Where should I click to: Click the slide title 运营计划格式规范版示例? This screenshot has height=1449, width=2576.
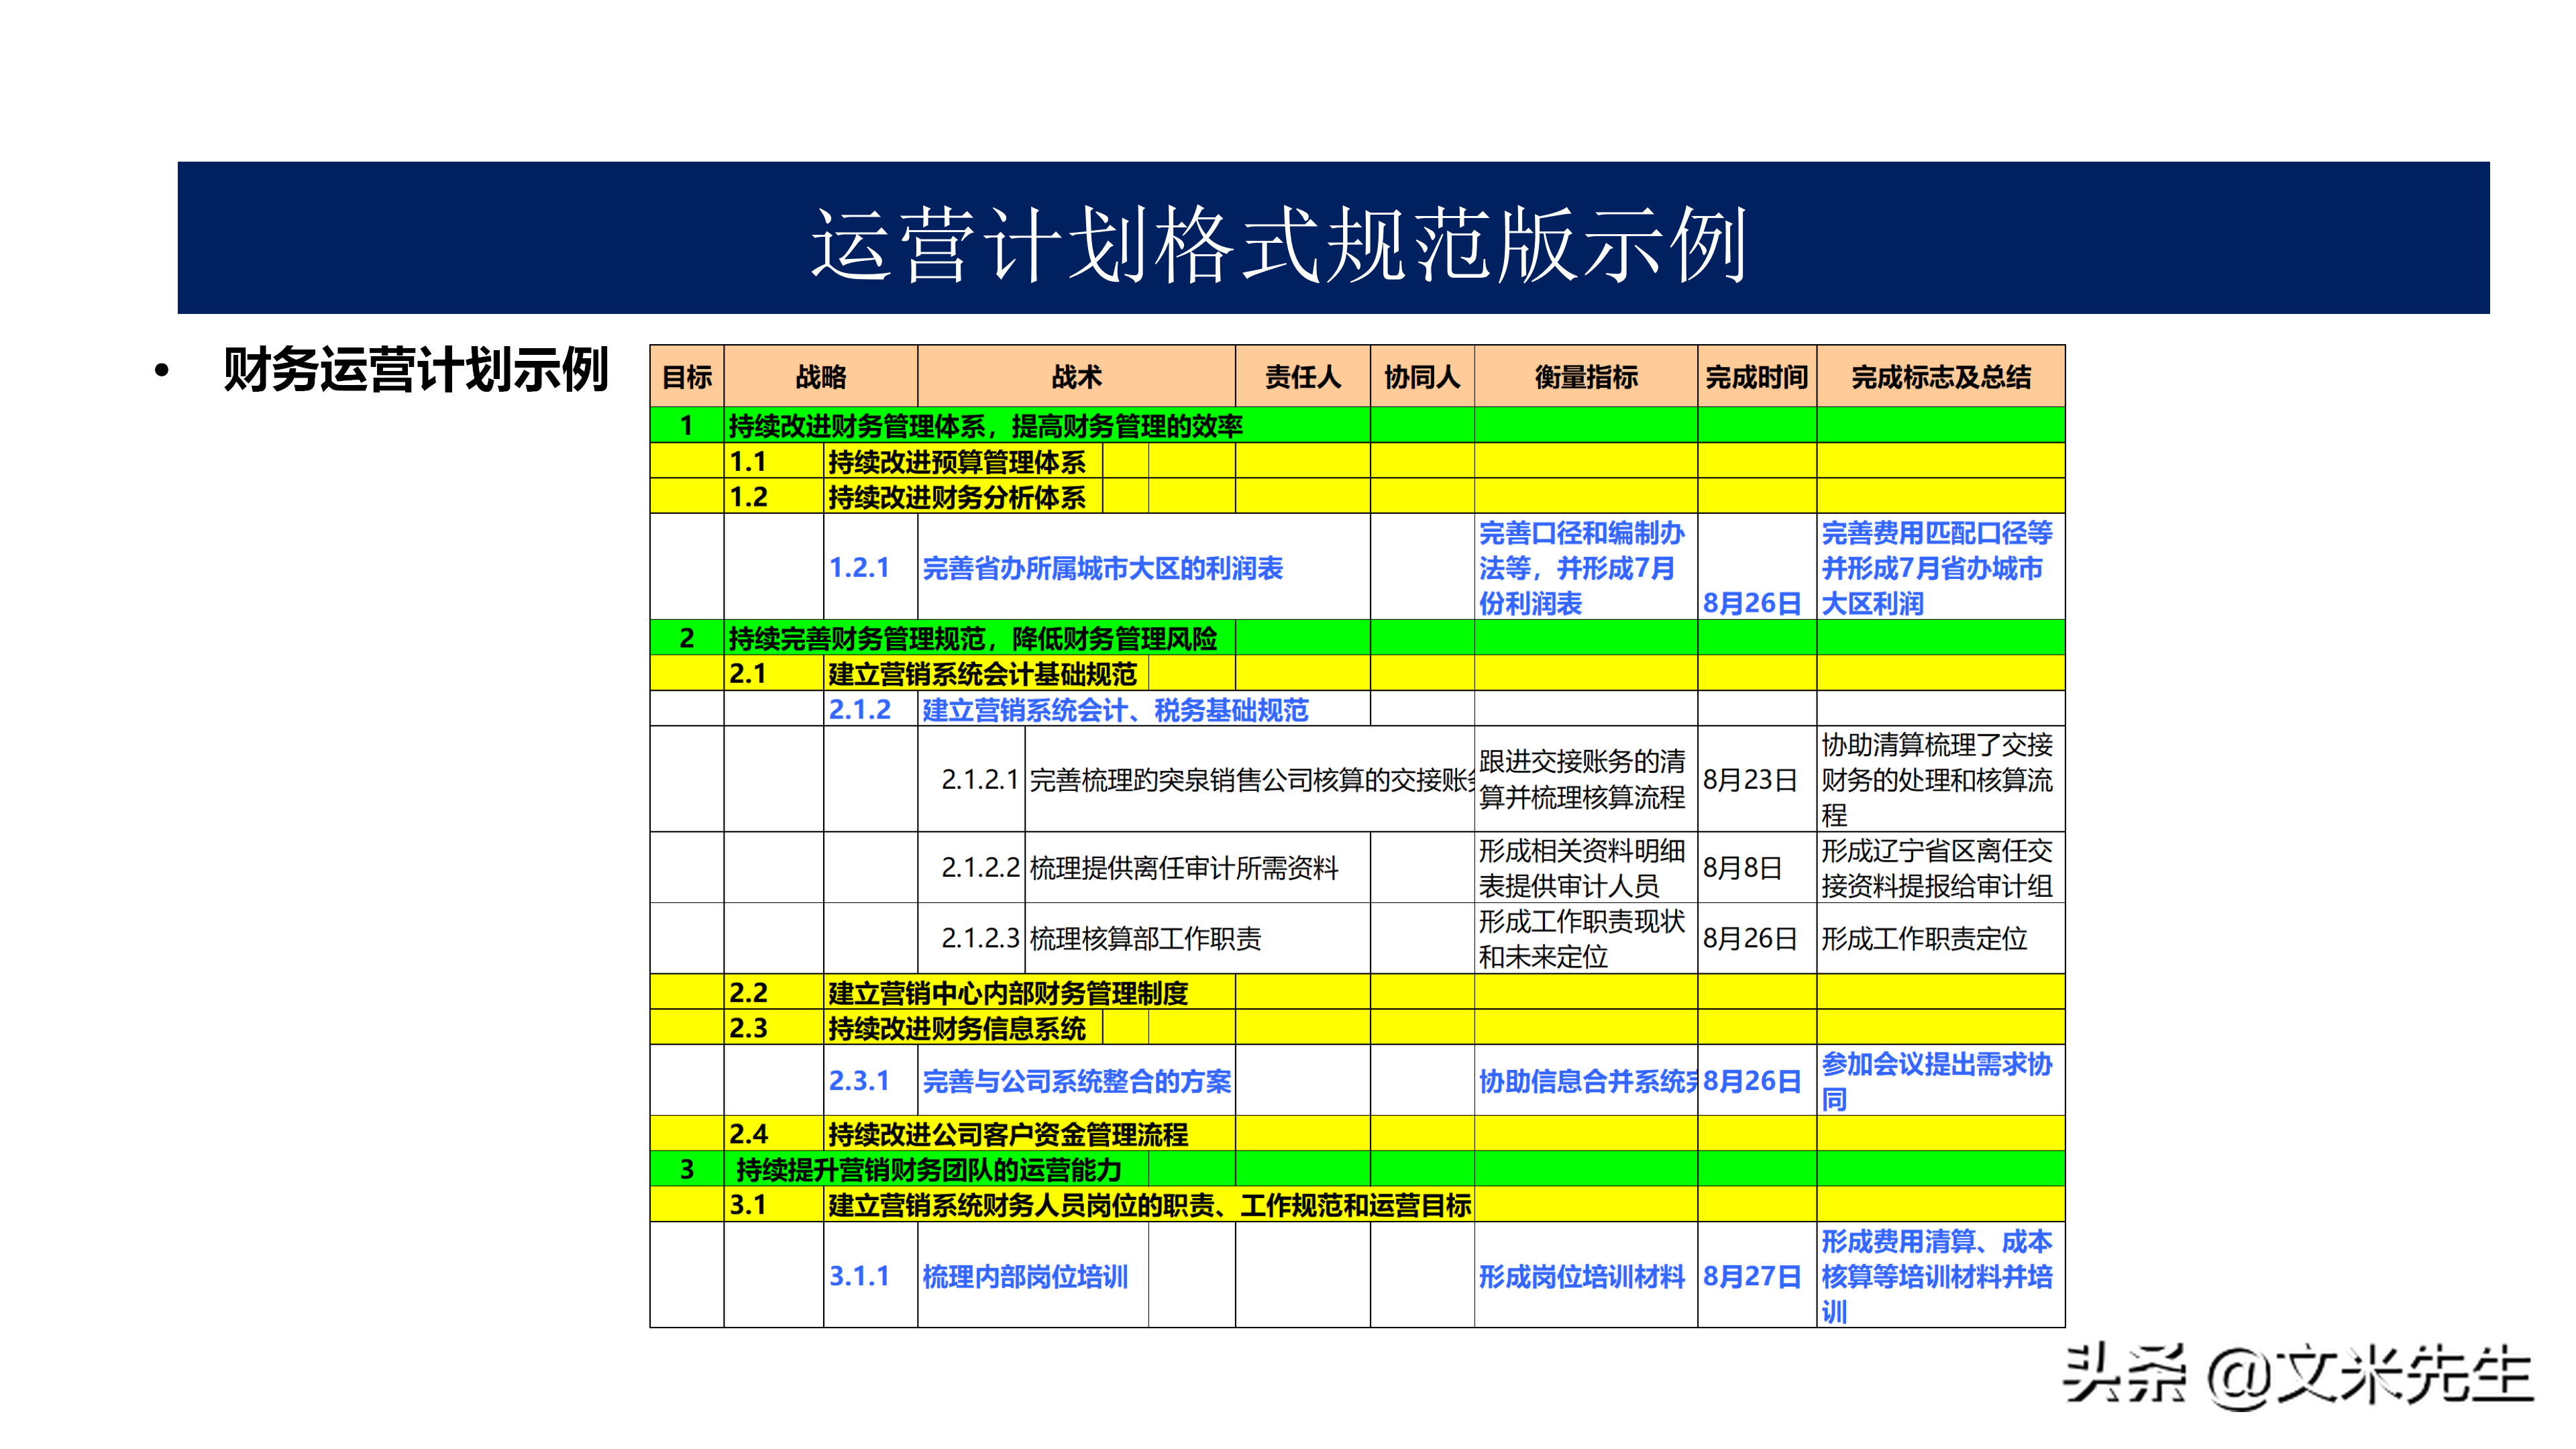point(1279,244)
